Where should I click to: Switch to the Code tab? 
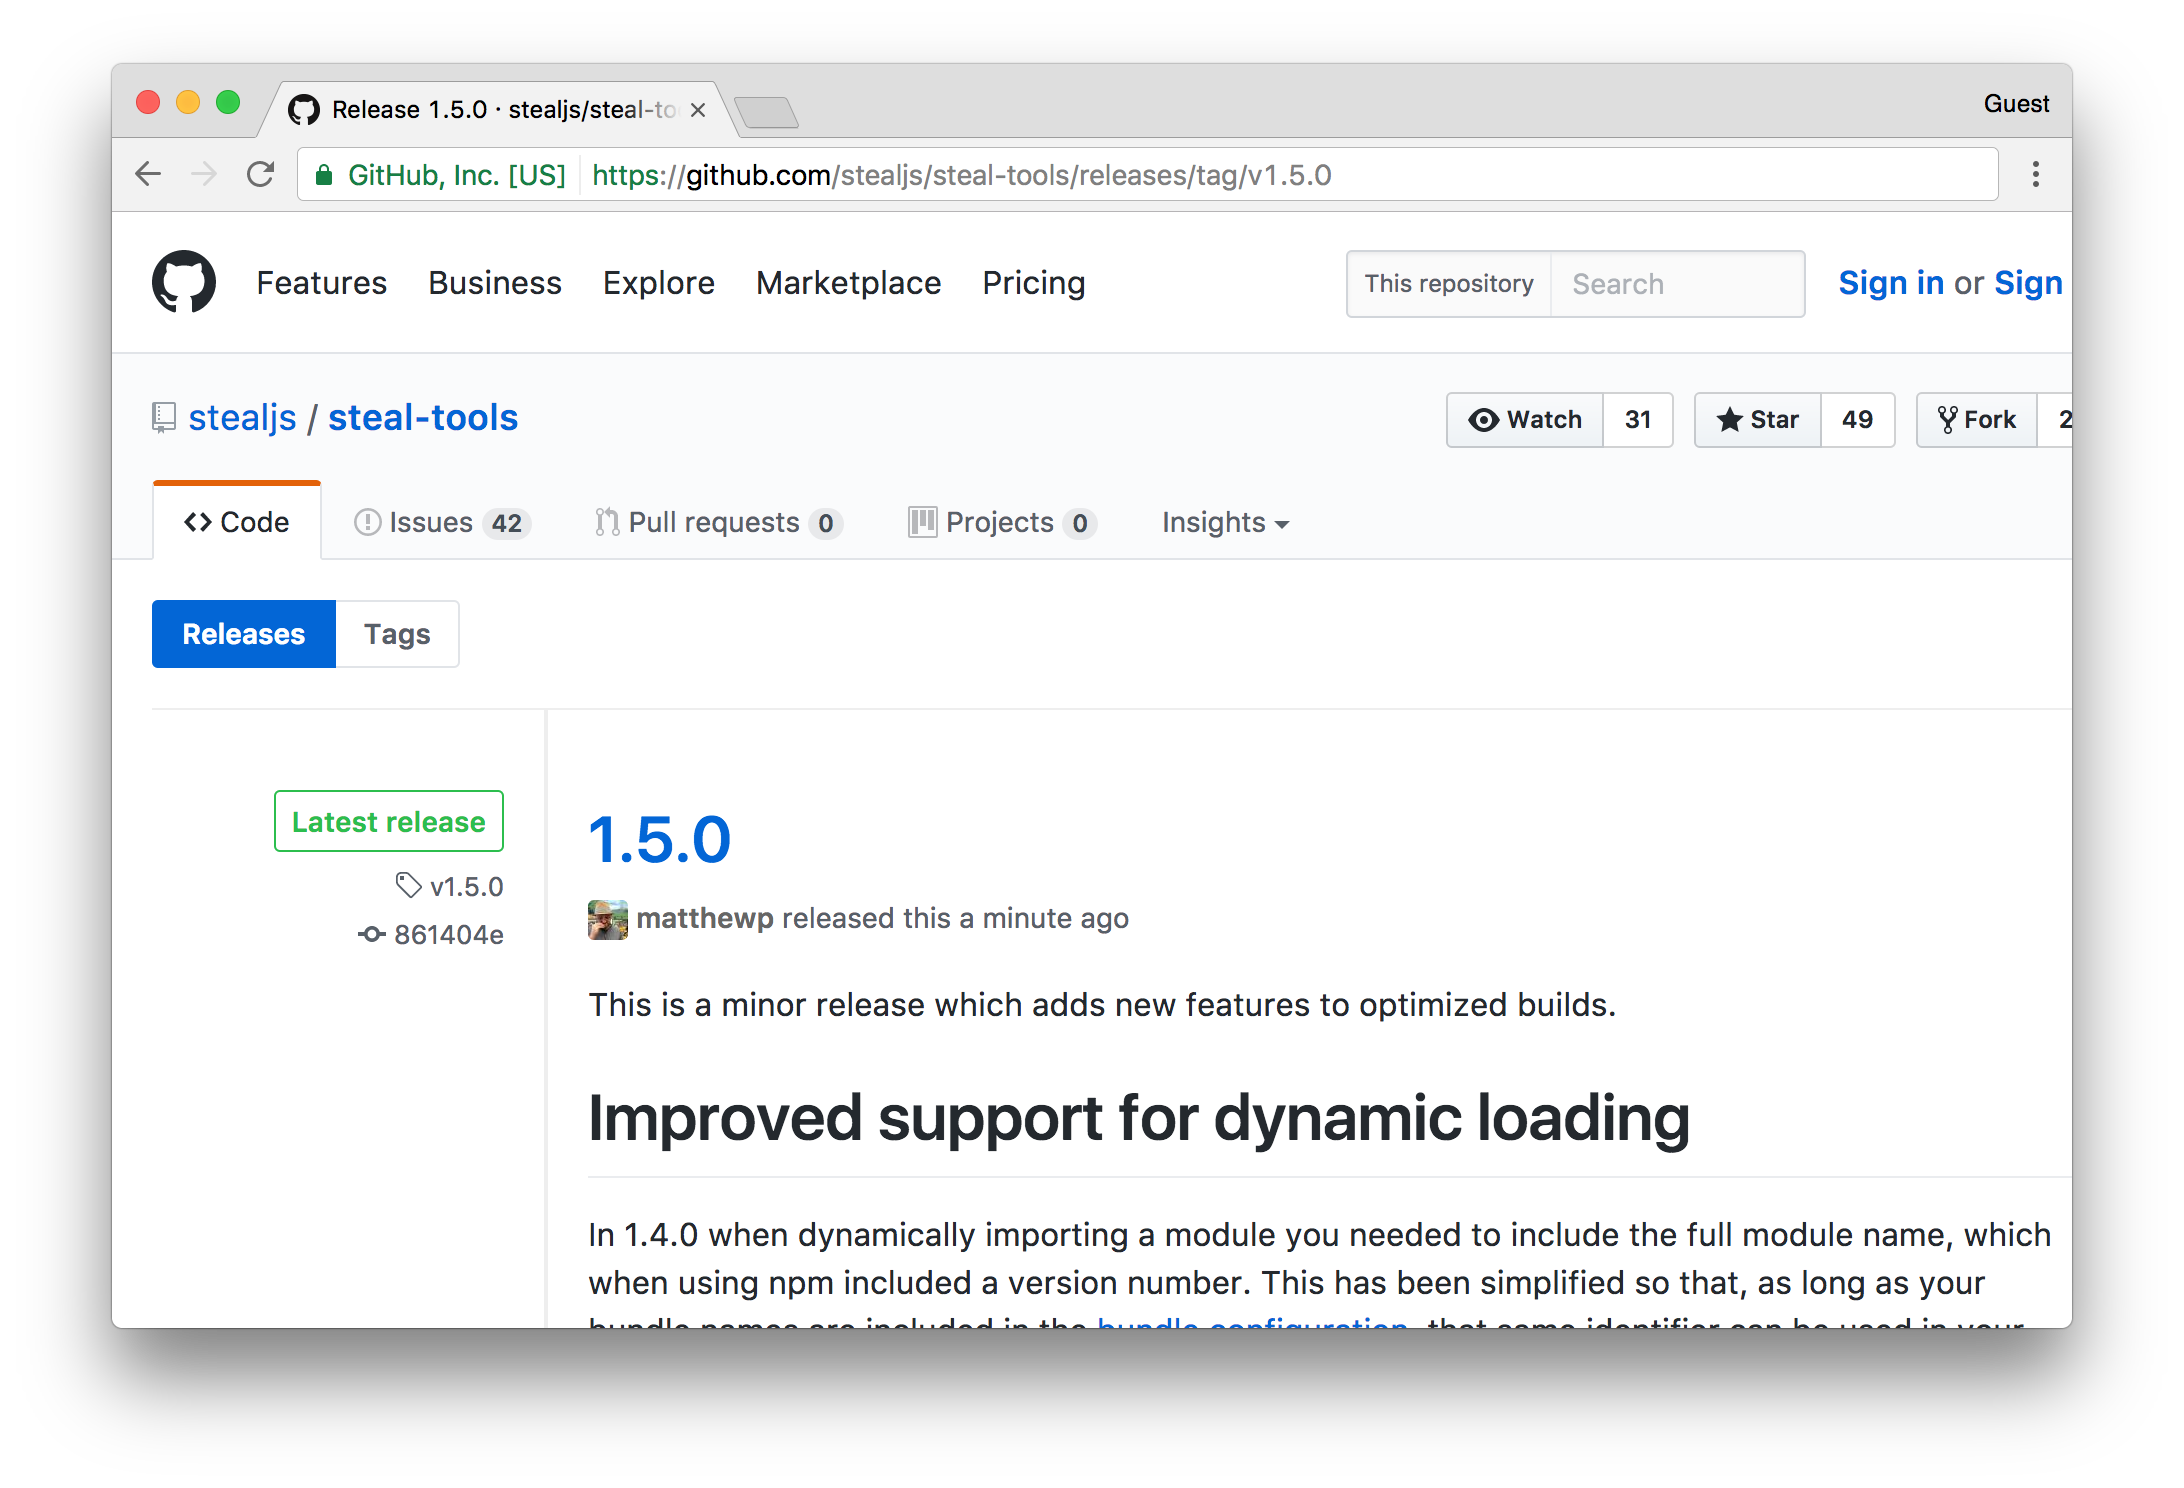[x=237, y=522]
